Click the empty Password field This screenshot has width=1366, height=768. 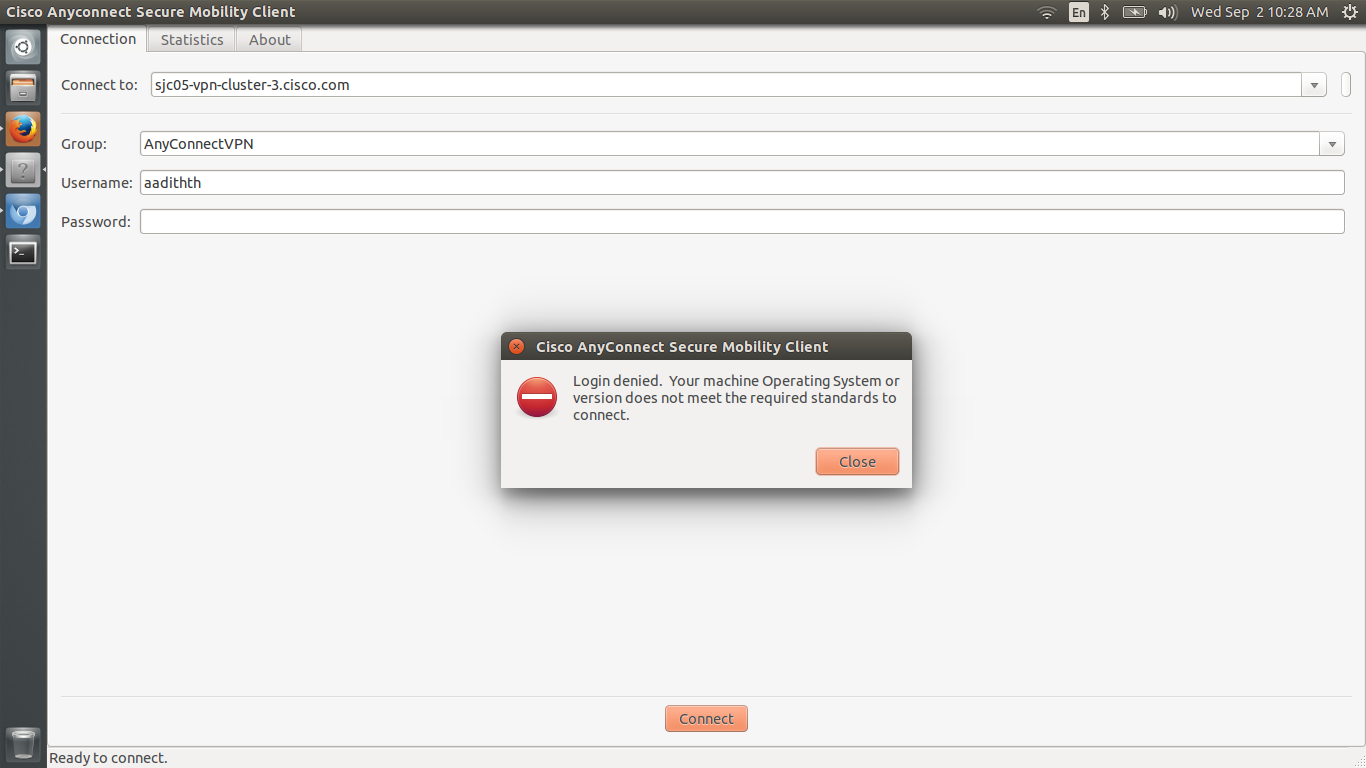742,222
